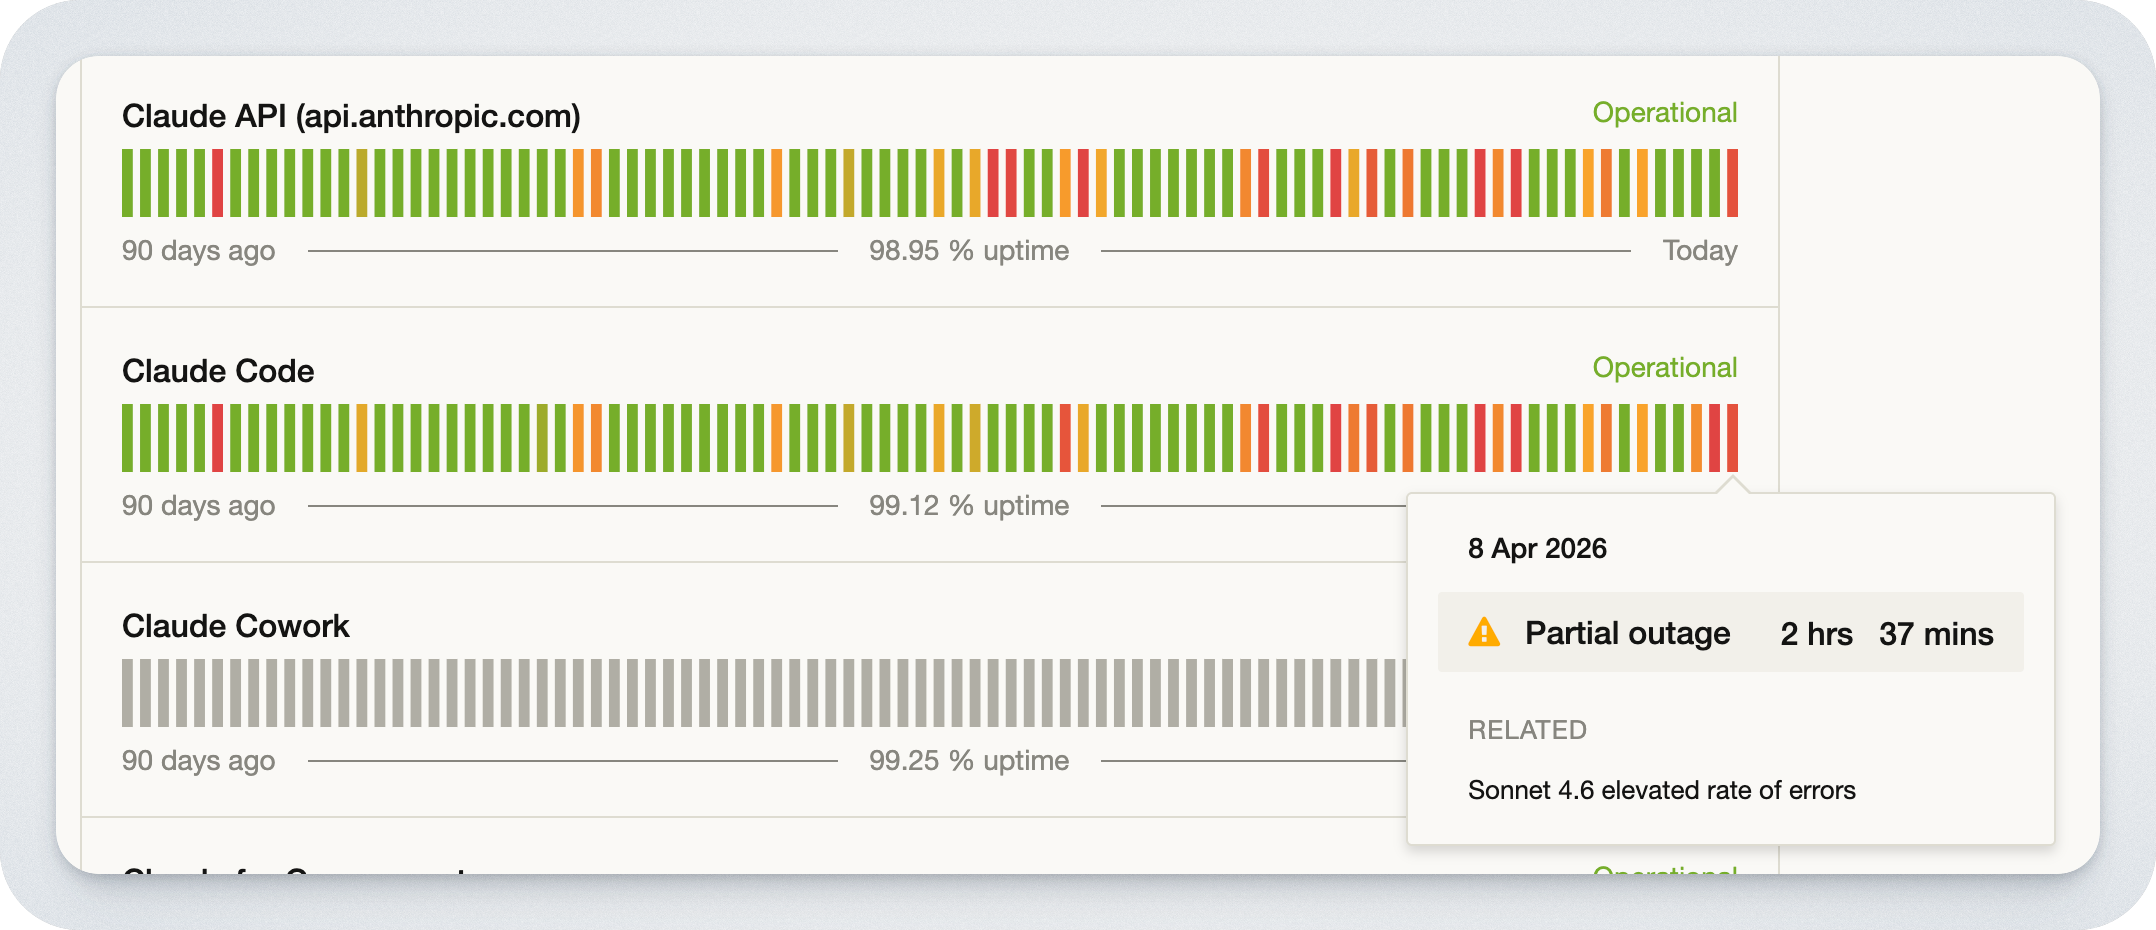This screenshot has width=2156, height=930.
Task: Select the rightmost red bar in the Claude Code chart
Action: (1732, 438)
